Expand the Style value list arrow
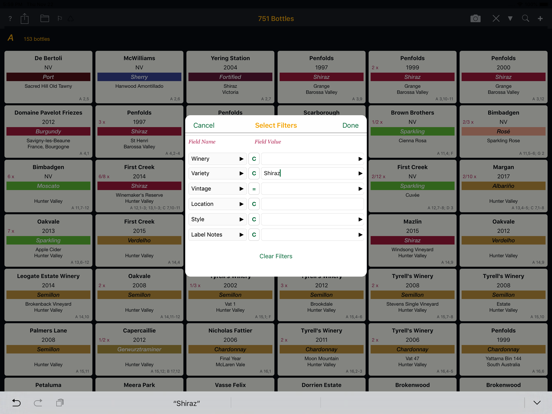The image size is (552, 414). (x=360, y=219)
